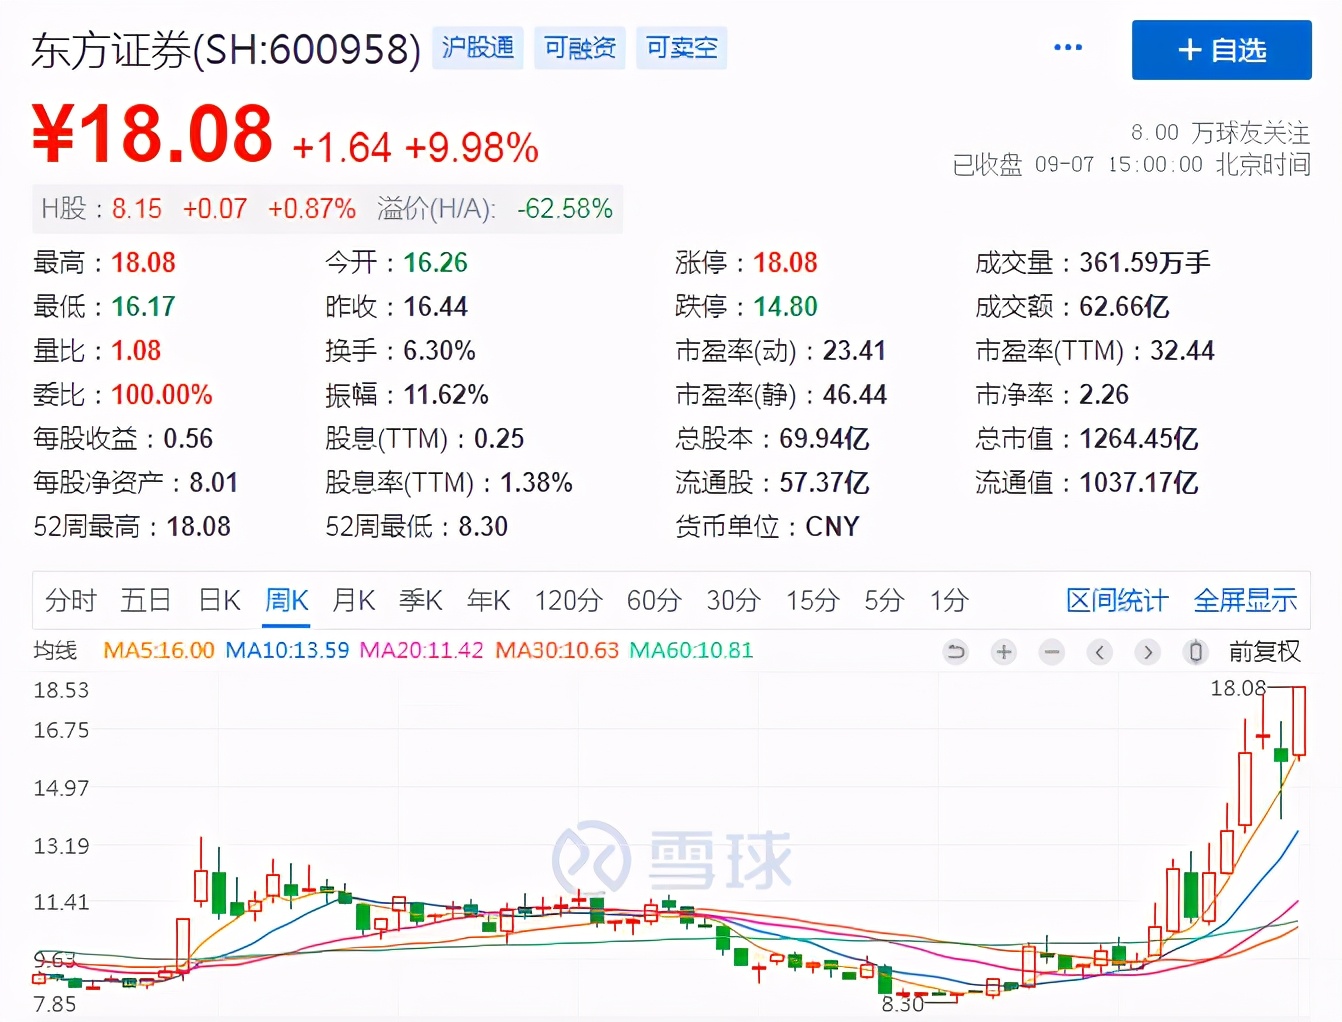Click the 52周最低 value 8.30

coord(483,527)
